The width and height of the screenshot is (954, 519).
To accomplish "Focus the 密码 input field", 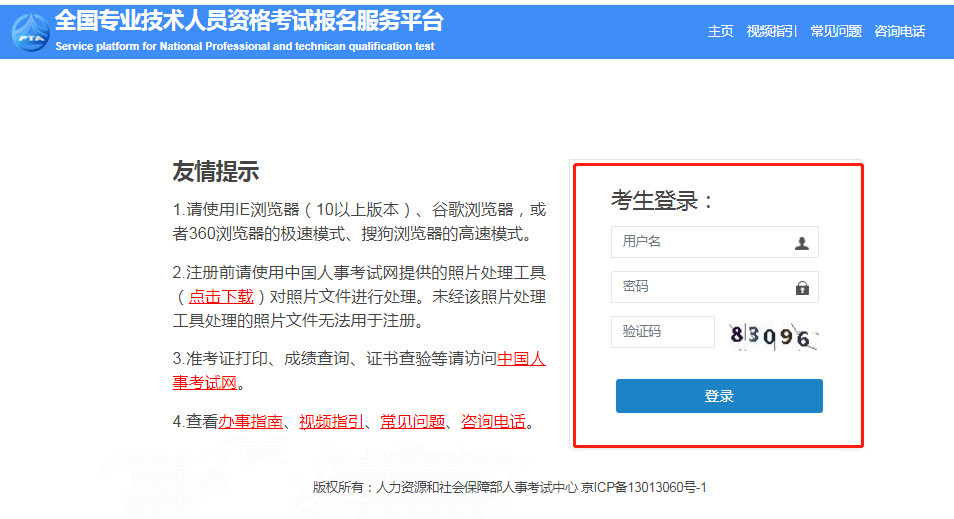I will pos(700,287).
